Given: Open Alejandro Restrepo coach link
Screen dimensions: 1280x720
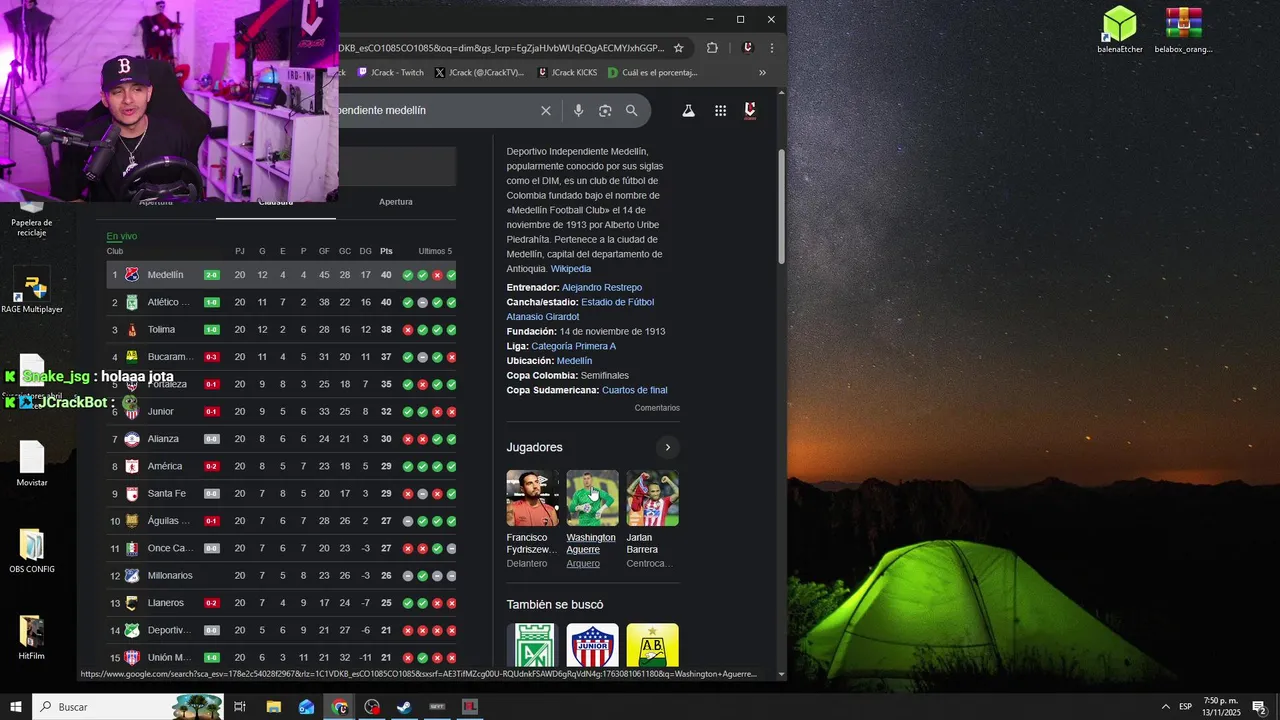Looking at the screenshot, I should point(602,288).
